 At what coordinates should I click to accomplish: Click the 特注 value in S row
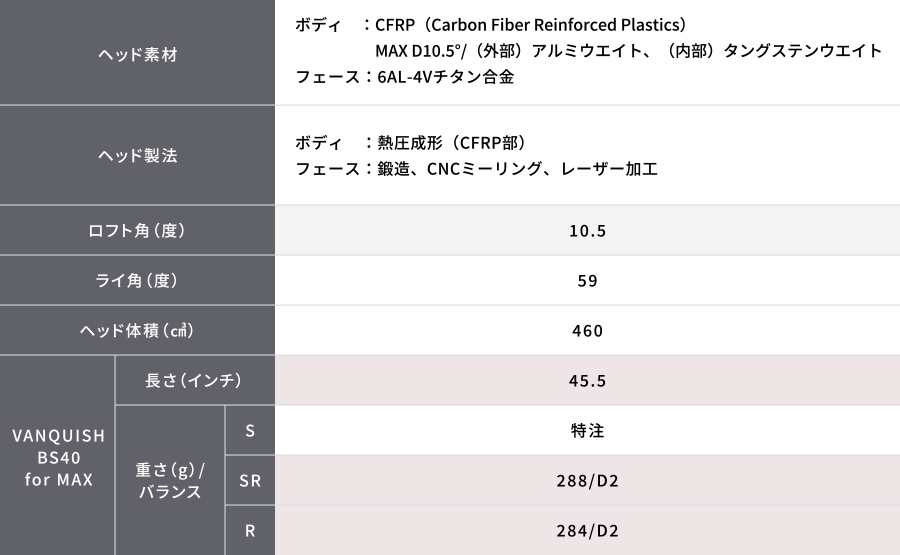[x=587, y=431]
